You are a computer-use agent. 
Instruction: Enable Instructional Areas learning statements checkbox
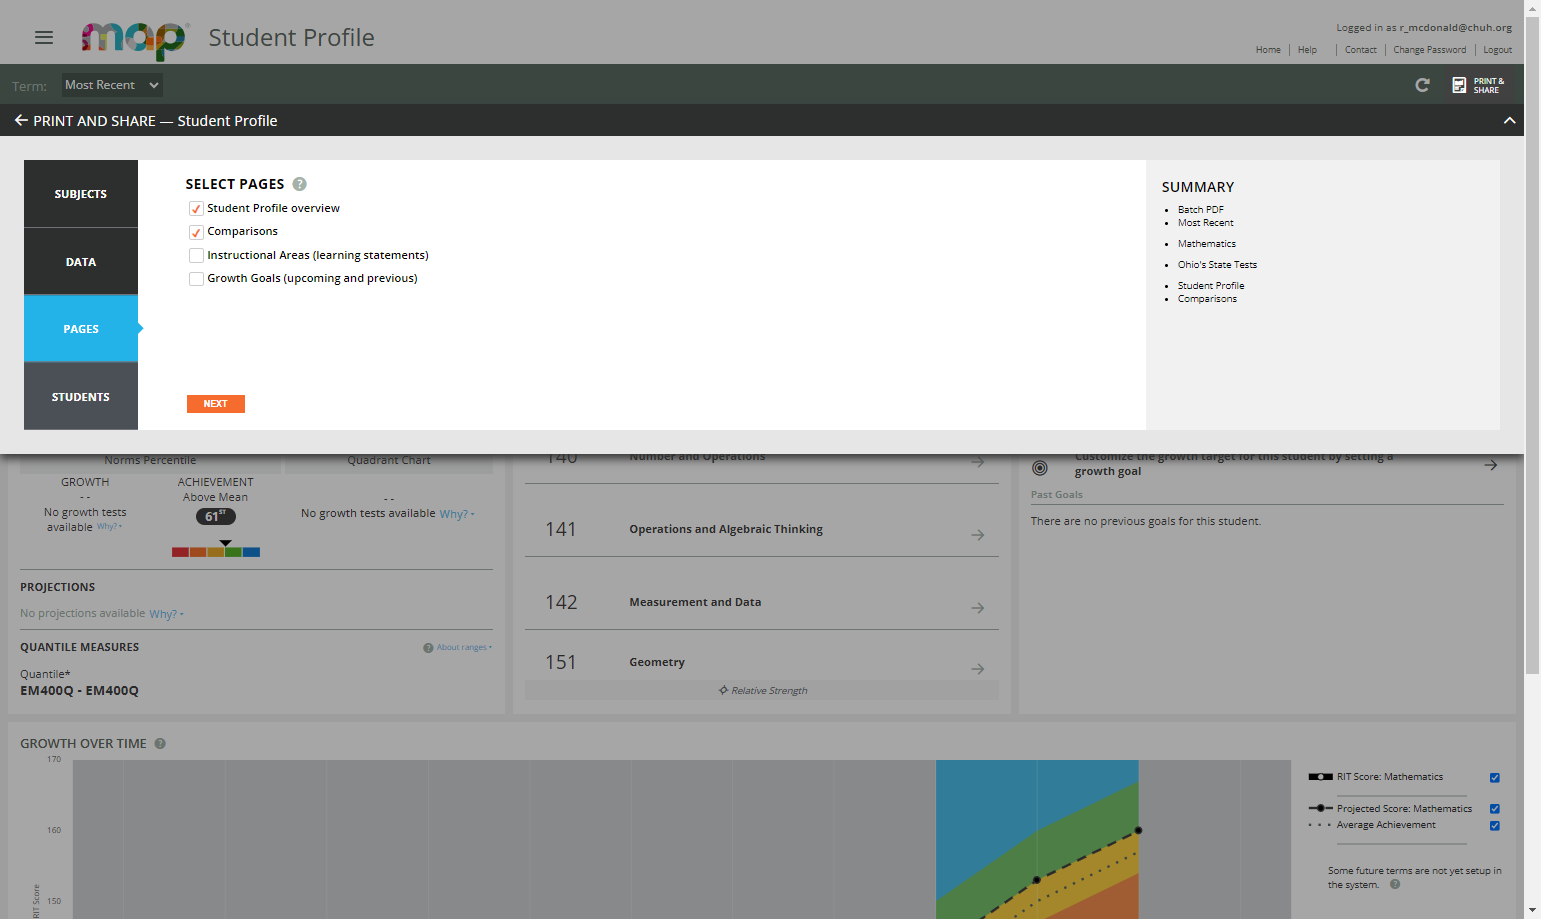tap(196, 255)
